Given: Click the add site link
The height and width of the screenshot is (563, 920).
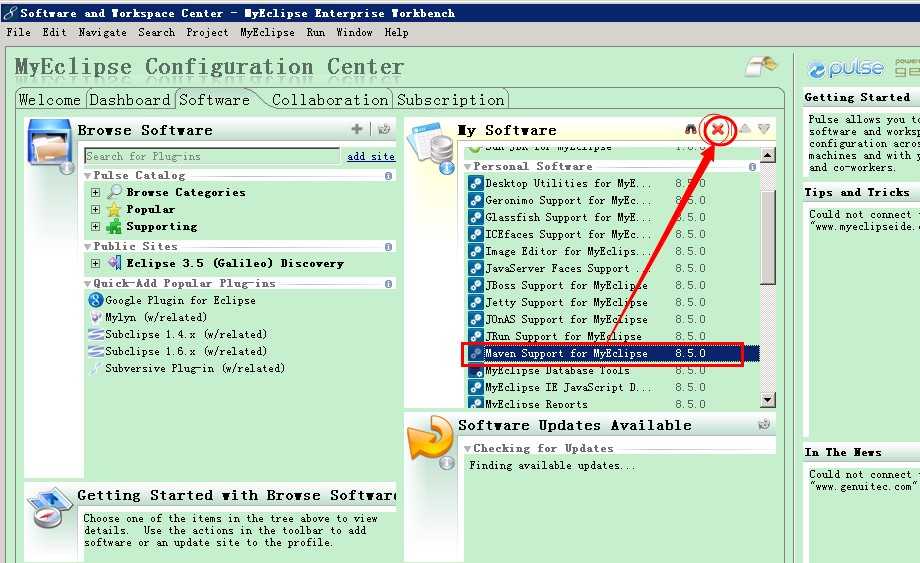Looking at the screenshot, I should click(x=371, y=157).
